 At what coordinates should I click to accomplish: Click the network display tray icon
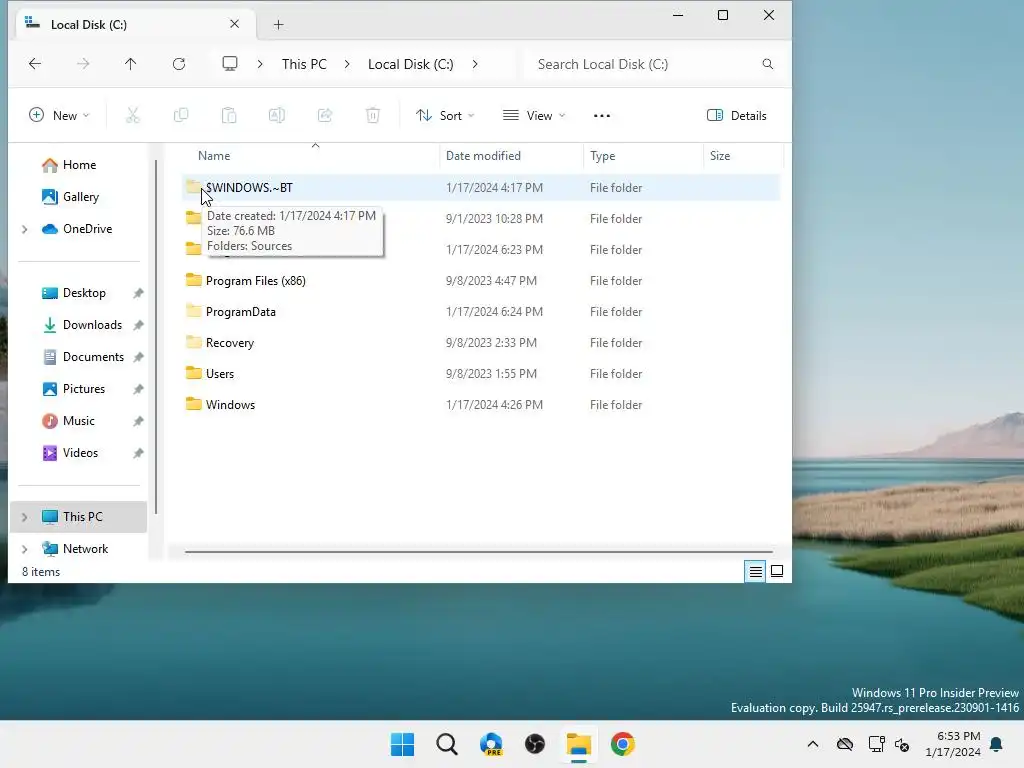[x=876, y=744]
